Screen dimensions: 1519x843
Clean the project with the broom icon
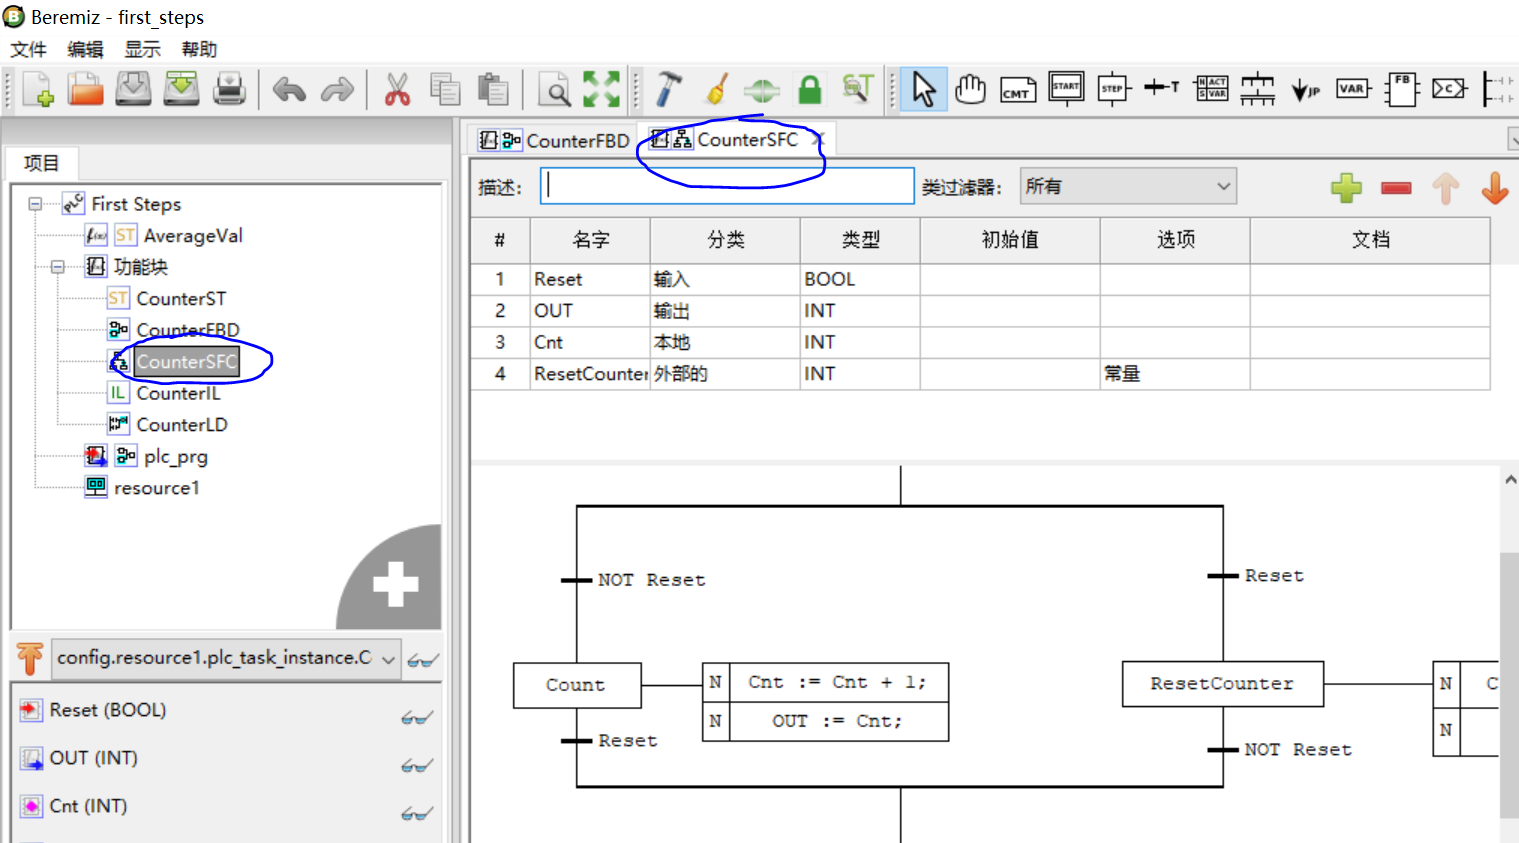[x=716, y=88]
